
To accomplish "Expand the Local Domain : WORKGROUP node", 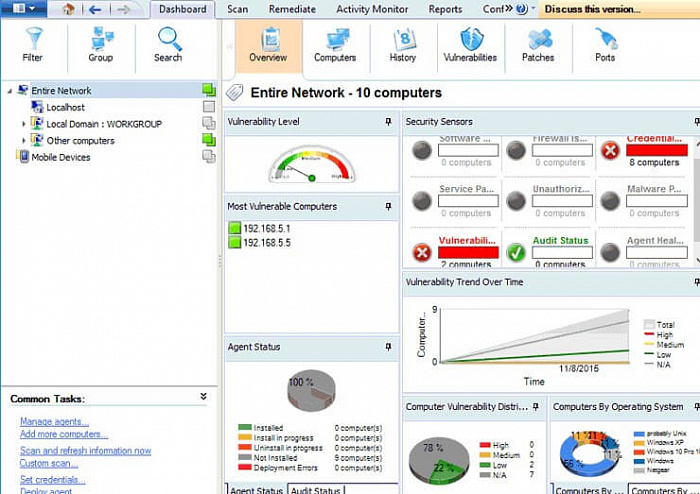I will (25, 124).
